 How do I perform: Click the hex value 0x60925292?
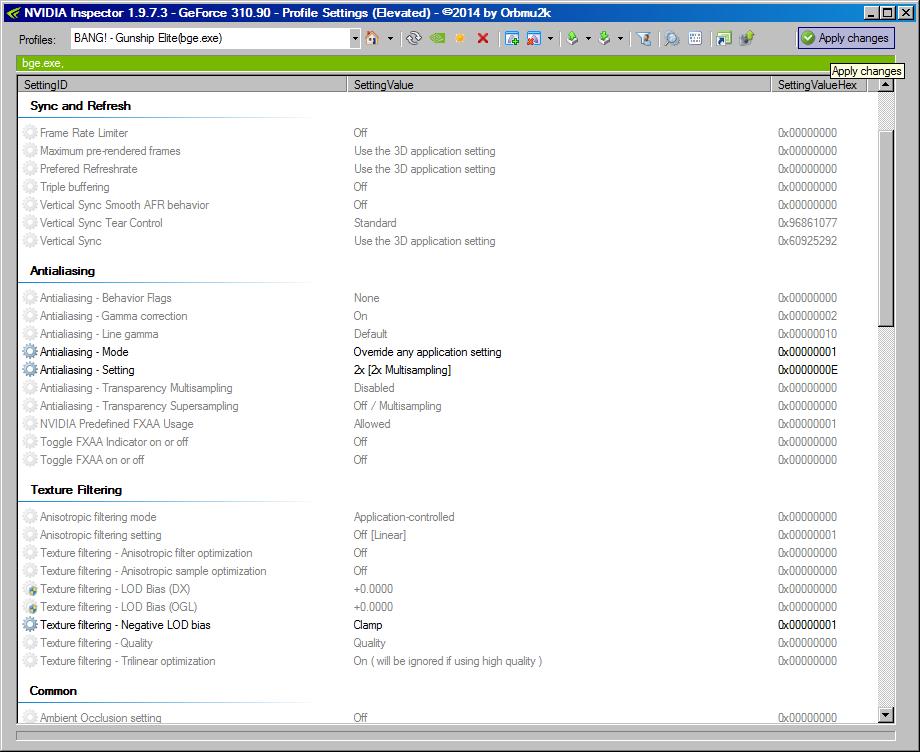807,241
